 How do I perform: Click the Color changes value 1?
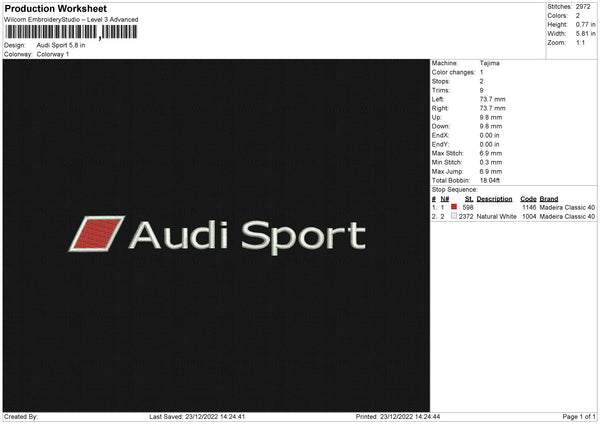[x=481, y=72]
